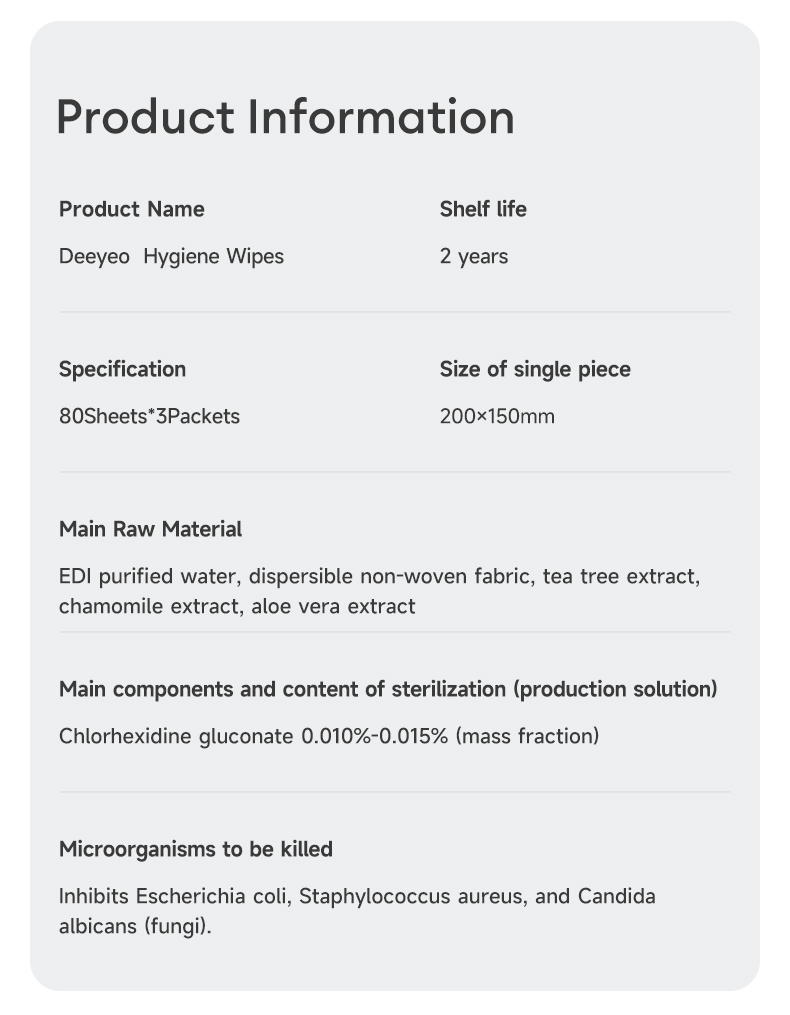This screenshot has width=790, height=1015.
Task: Click the 200×150mm dimension value
Action: (497, 417)
